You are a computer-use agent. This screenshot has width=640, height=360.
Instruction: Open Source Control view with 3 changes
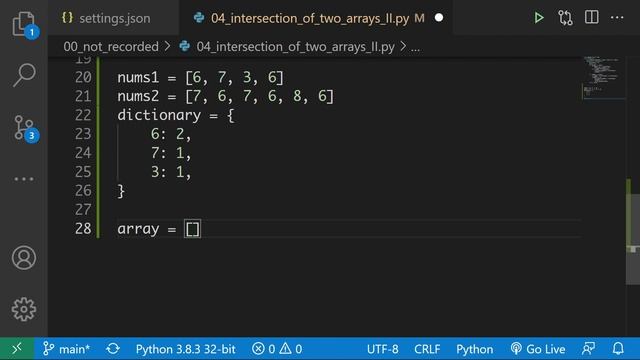pyautogui.click(x=25, y=129)
